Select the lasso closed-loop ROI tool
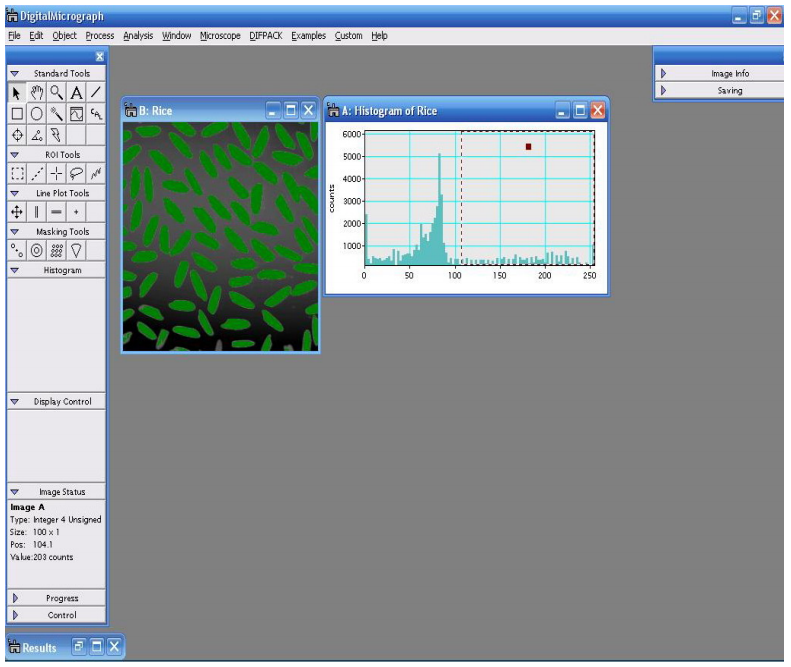The image size is (791, 667). point(76,174)
